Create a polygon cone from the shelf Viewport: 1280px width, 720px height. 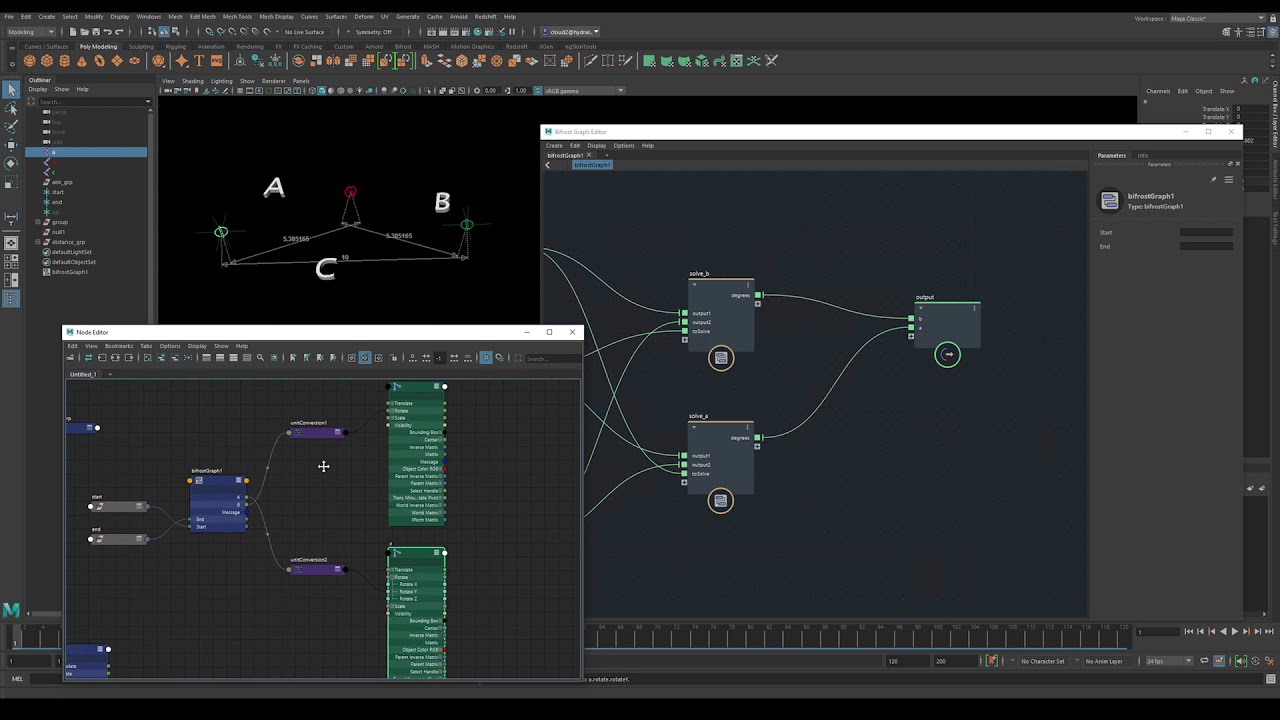point(81,61)
